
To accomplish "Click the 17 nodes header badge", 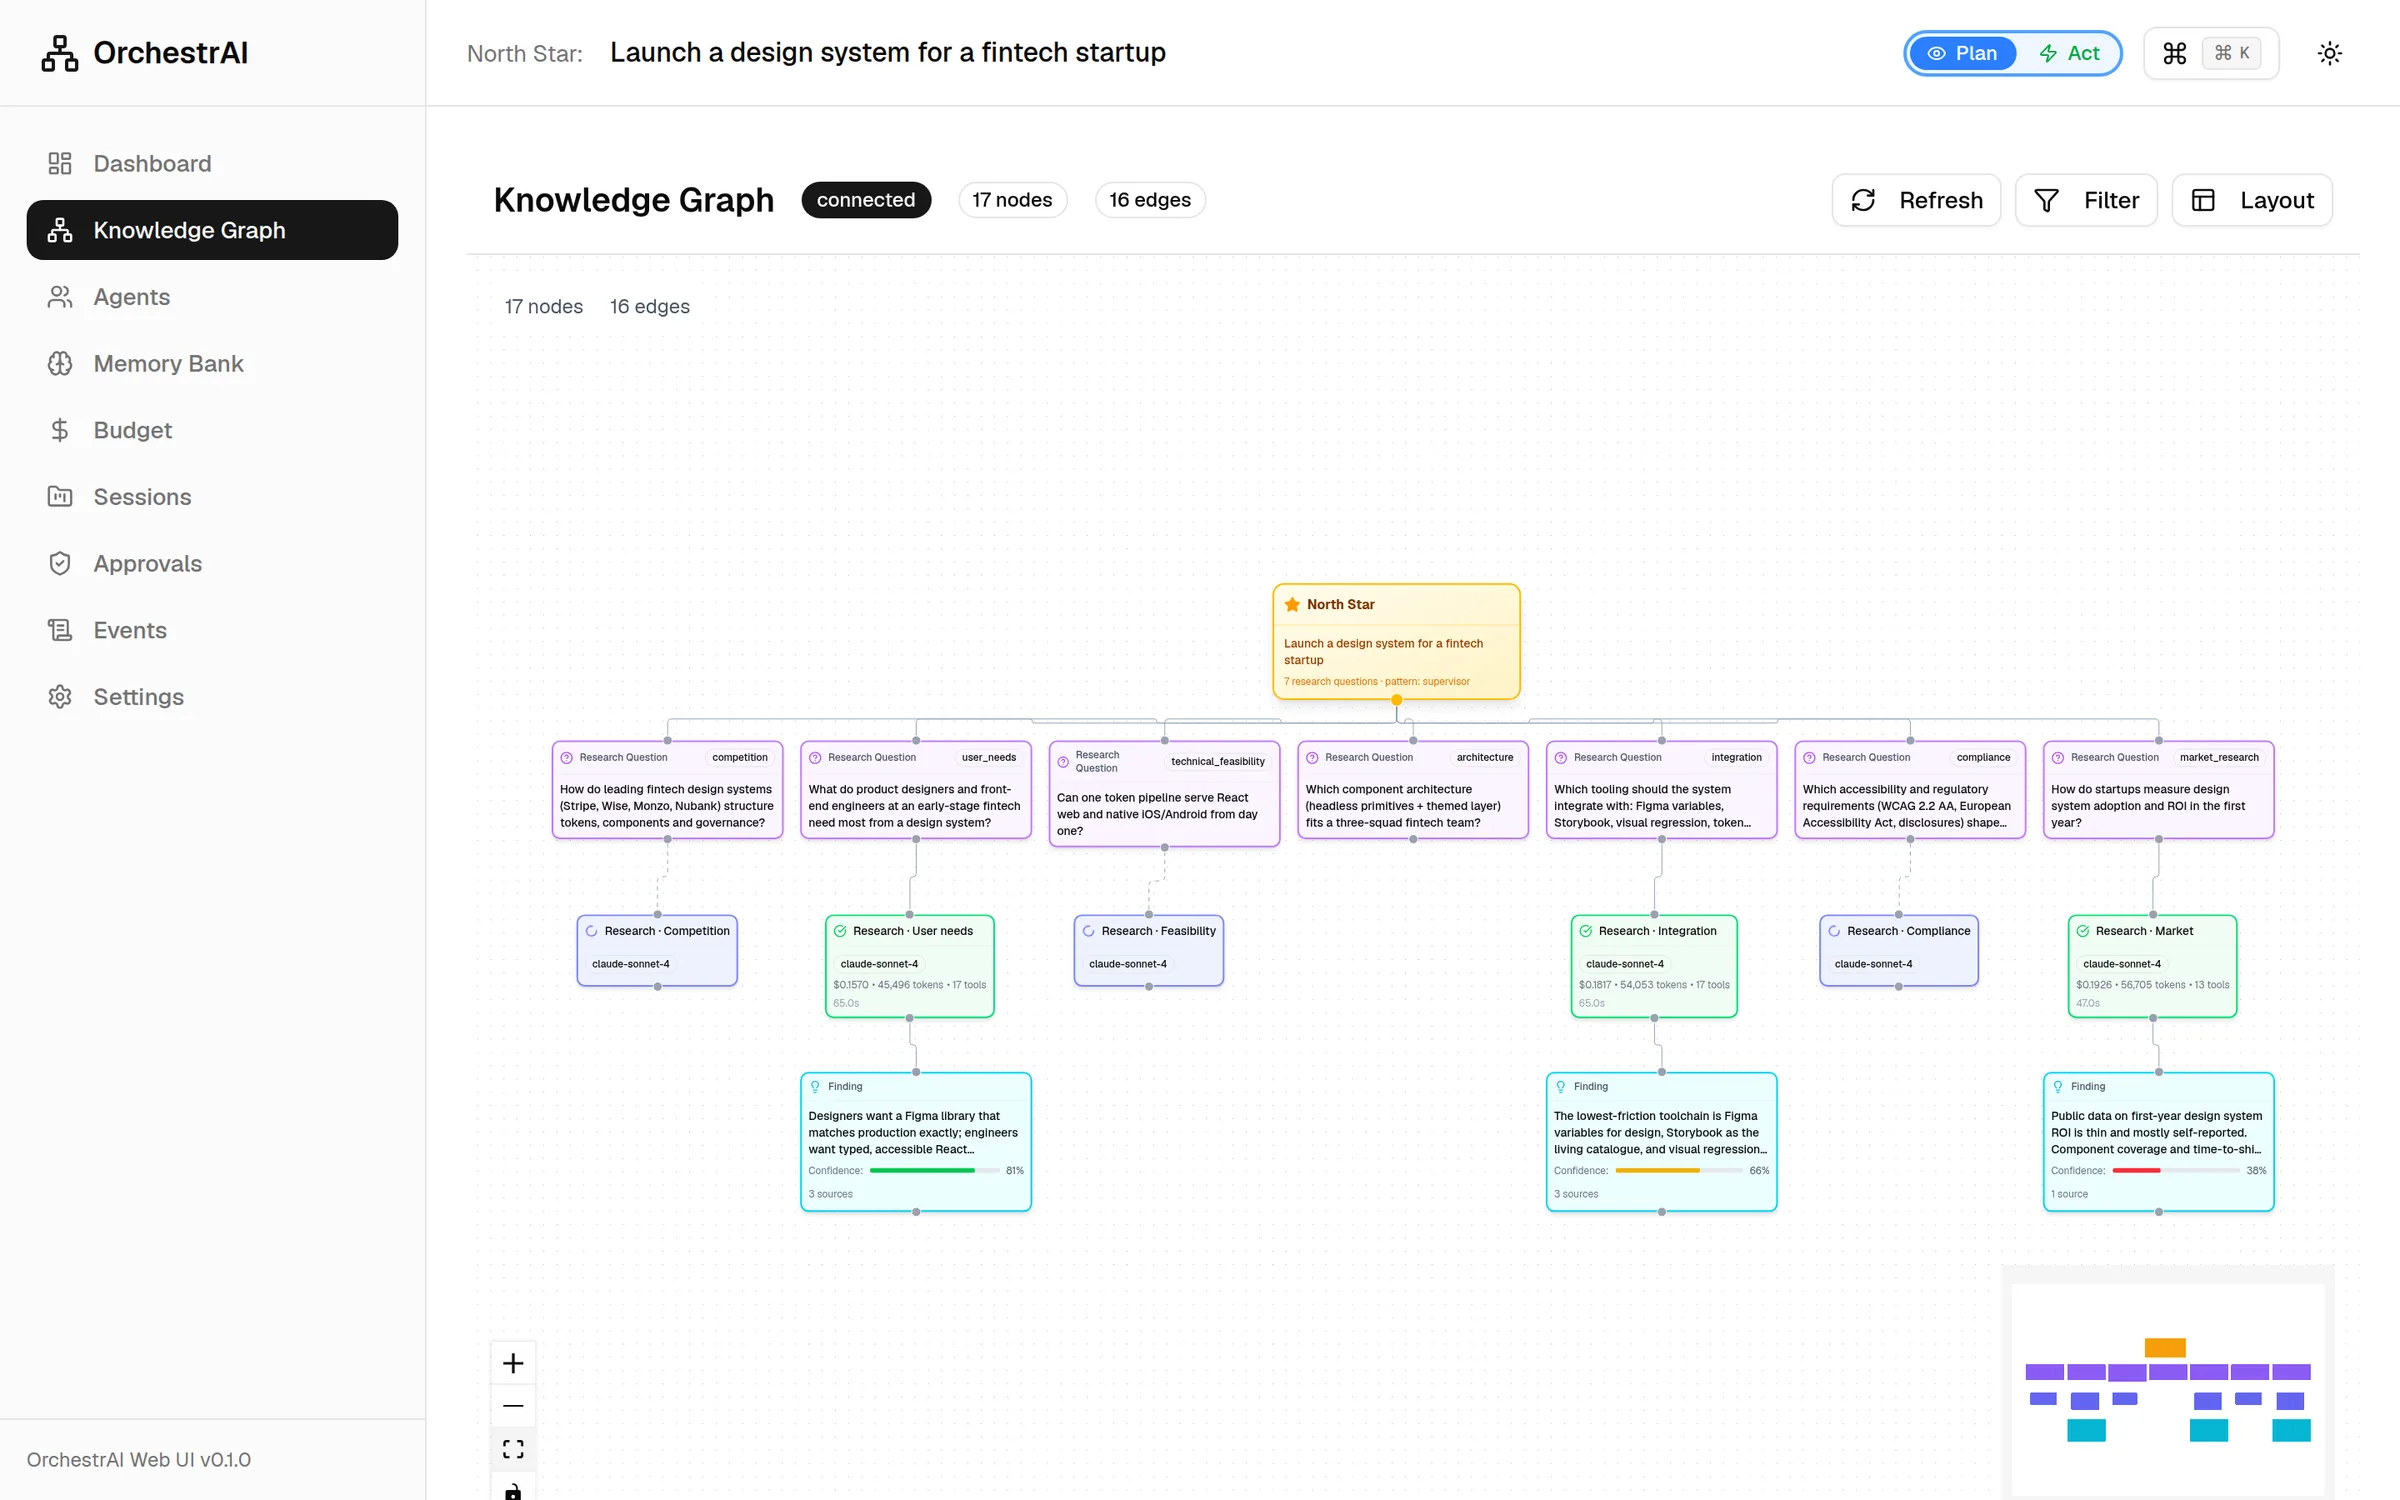I will coord(1012,200).
